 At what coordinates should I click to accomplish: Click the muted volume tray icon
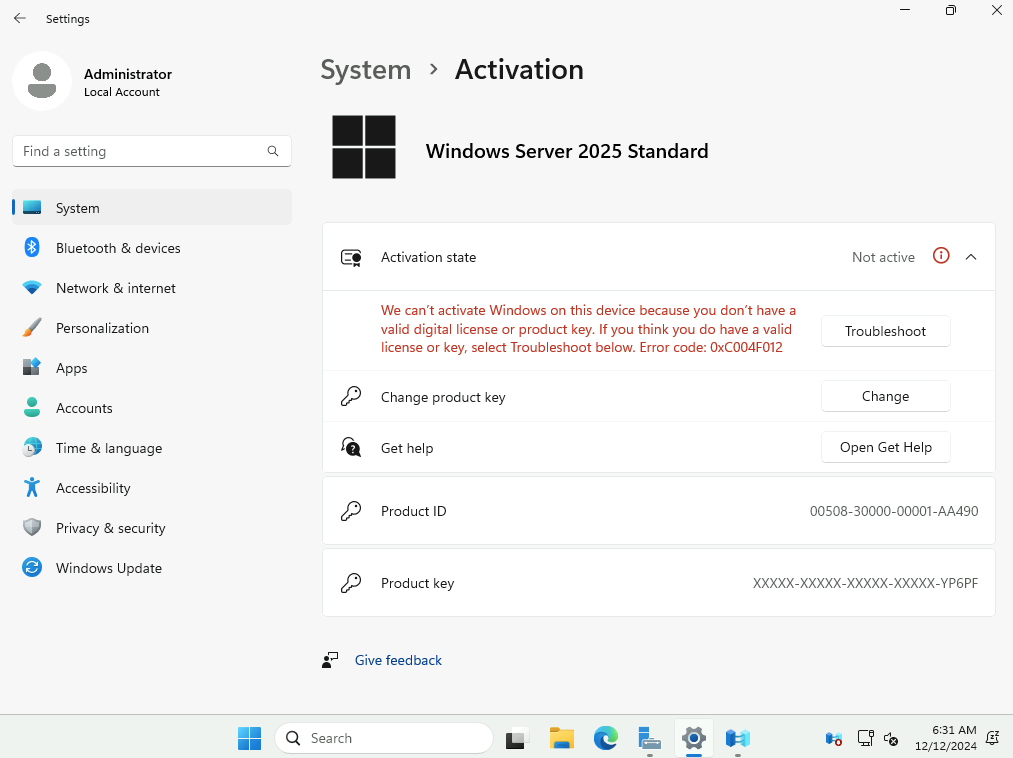click(x=891, y=738)
